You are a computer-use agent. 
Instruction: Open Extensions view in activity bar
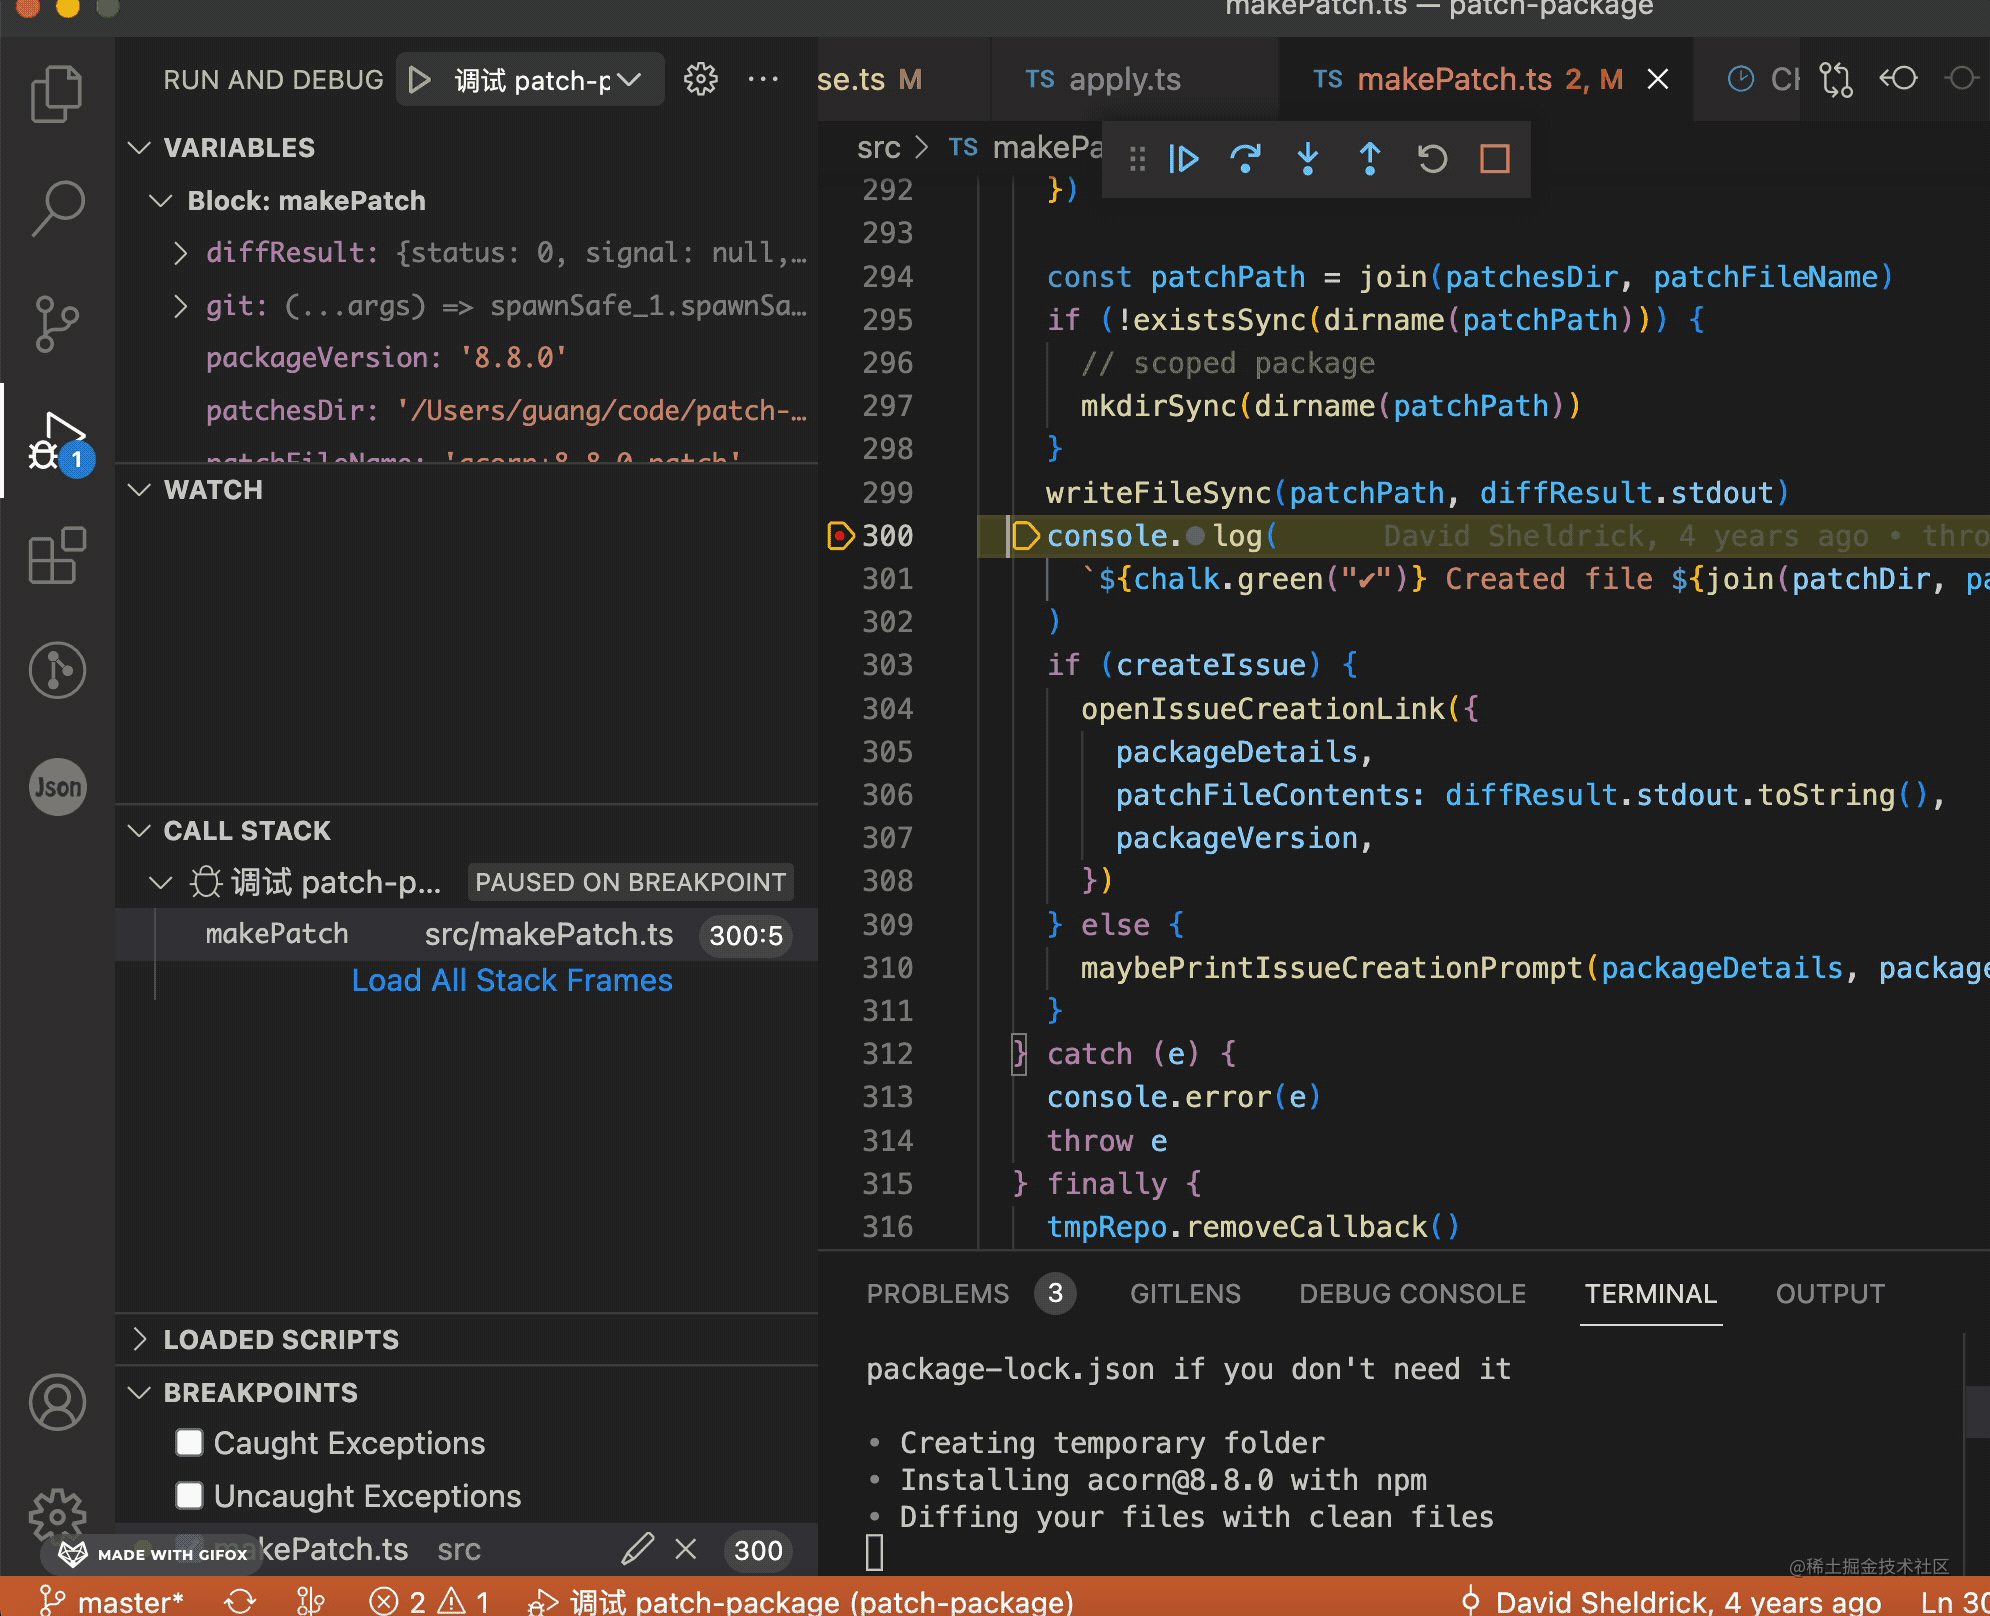pos(57,556)
